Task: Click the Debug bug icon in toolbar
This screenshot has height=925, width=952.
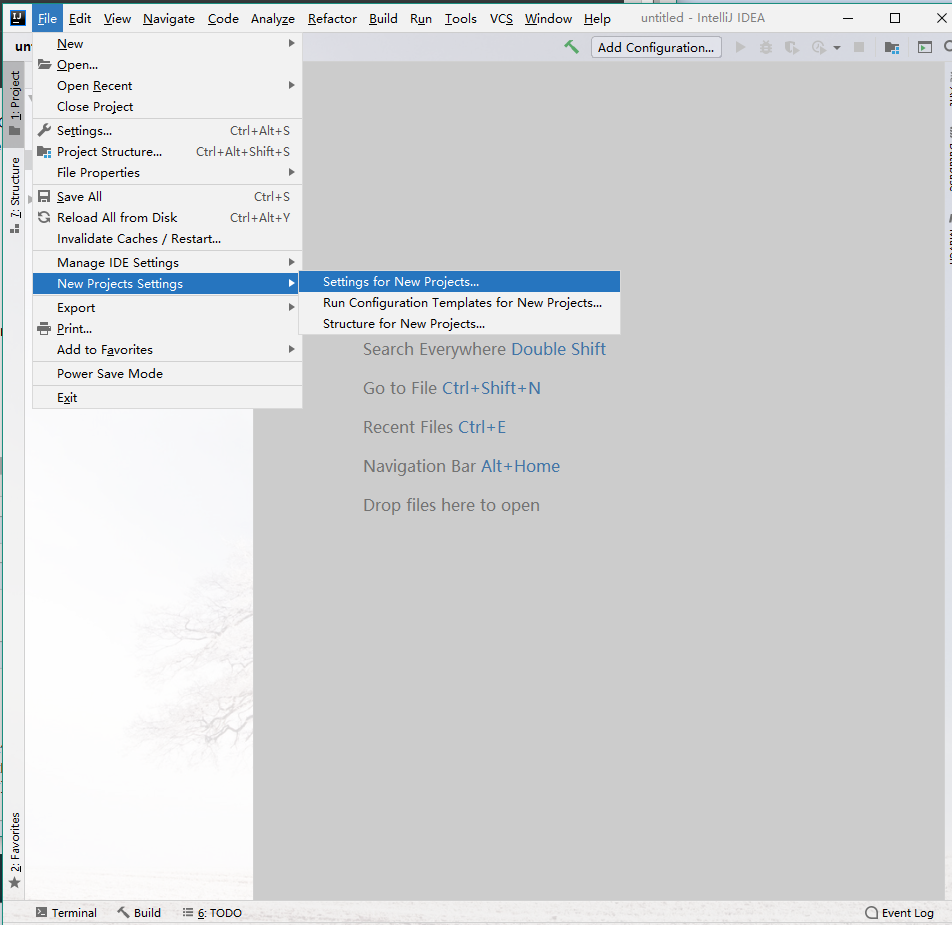Action: [x=766, y=47]
